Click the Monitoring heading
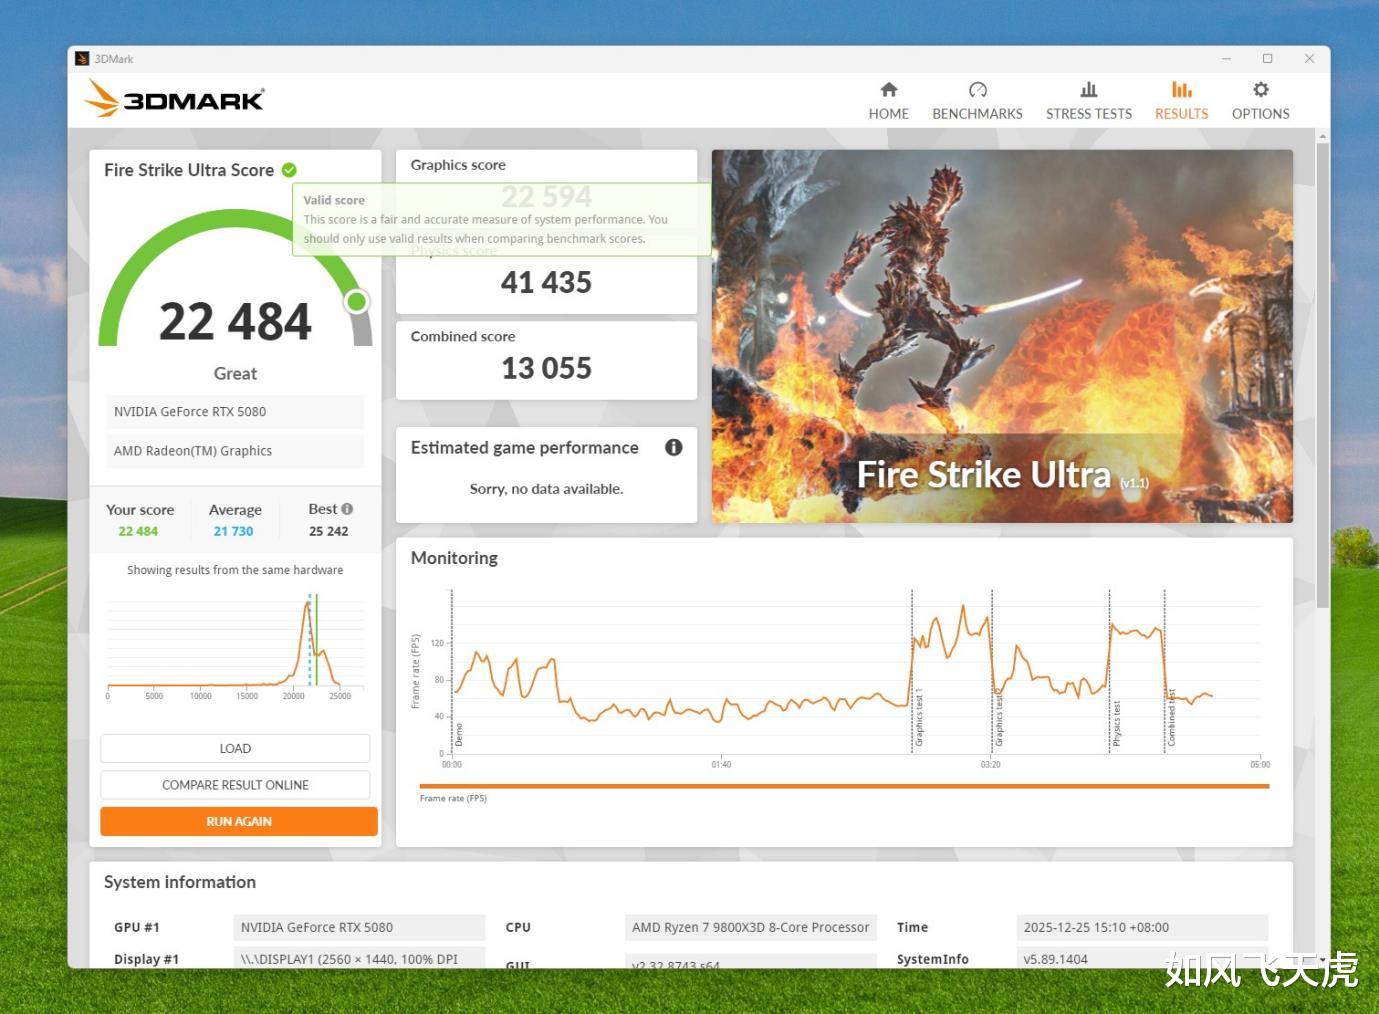 pos(454,558)
